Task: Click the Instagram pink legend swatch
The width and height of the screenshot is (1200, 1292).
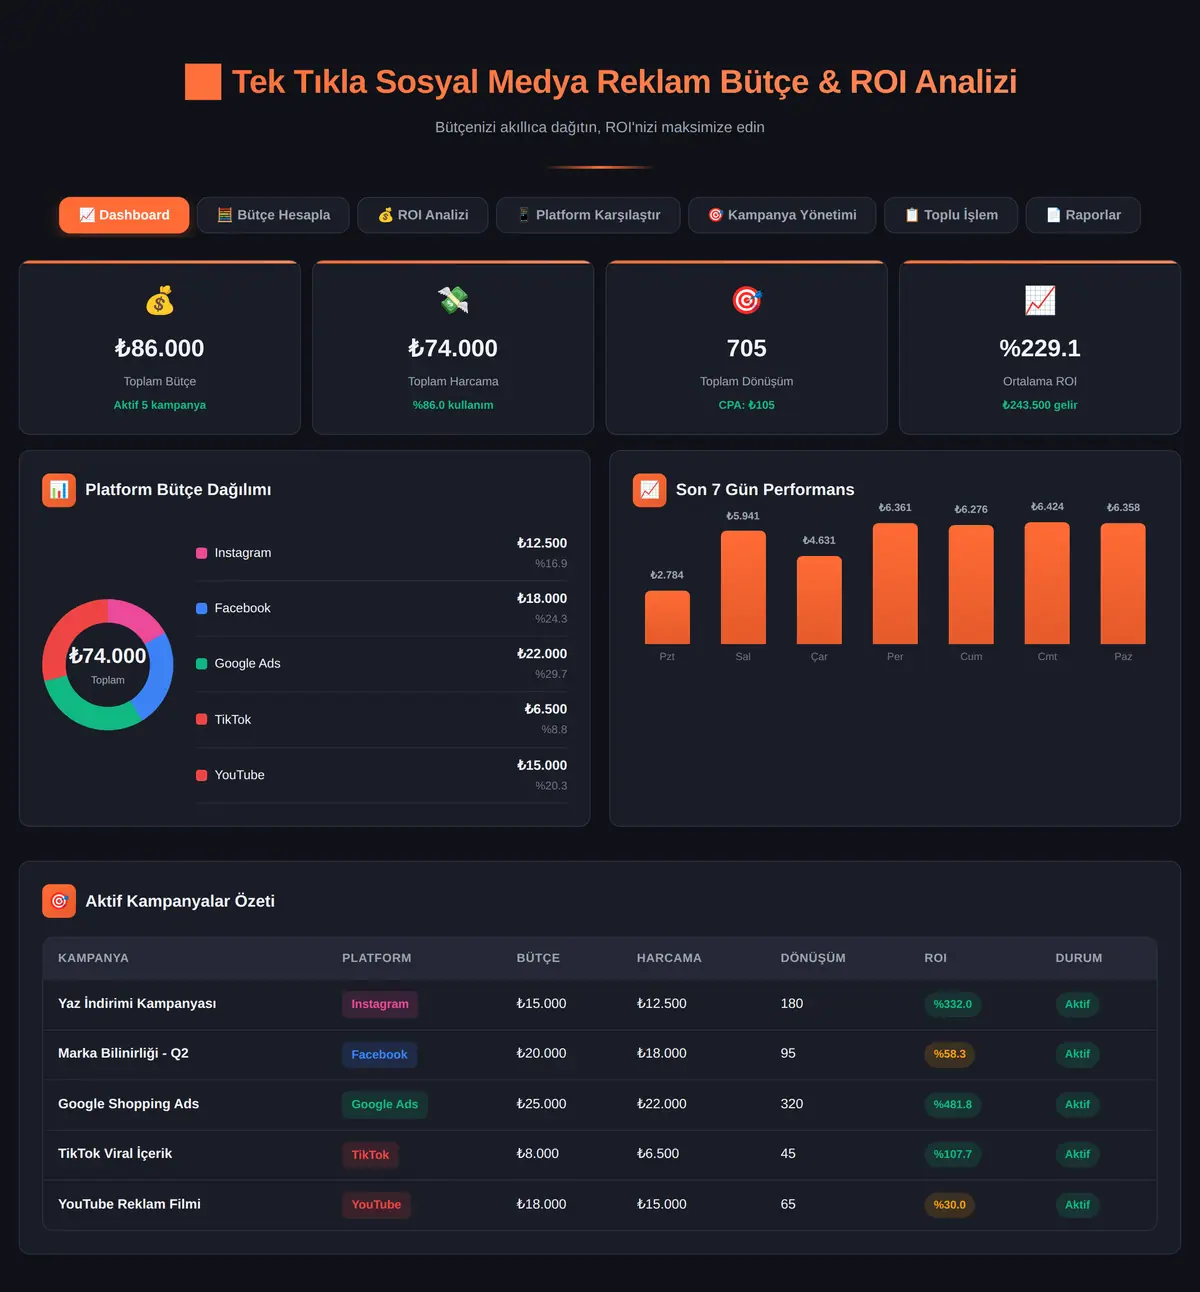Action: click(x=202, y=553)
